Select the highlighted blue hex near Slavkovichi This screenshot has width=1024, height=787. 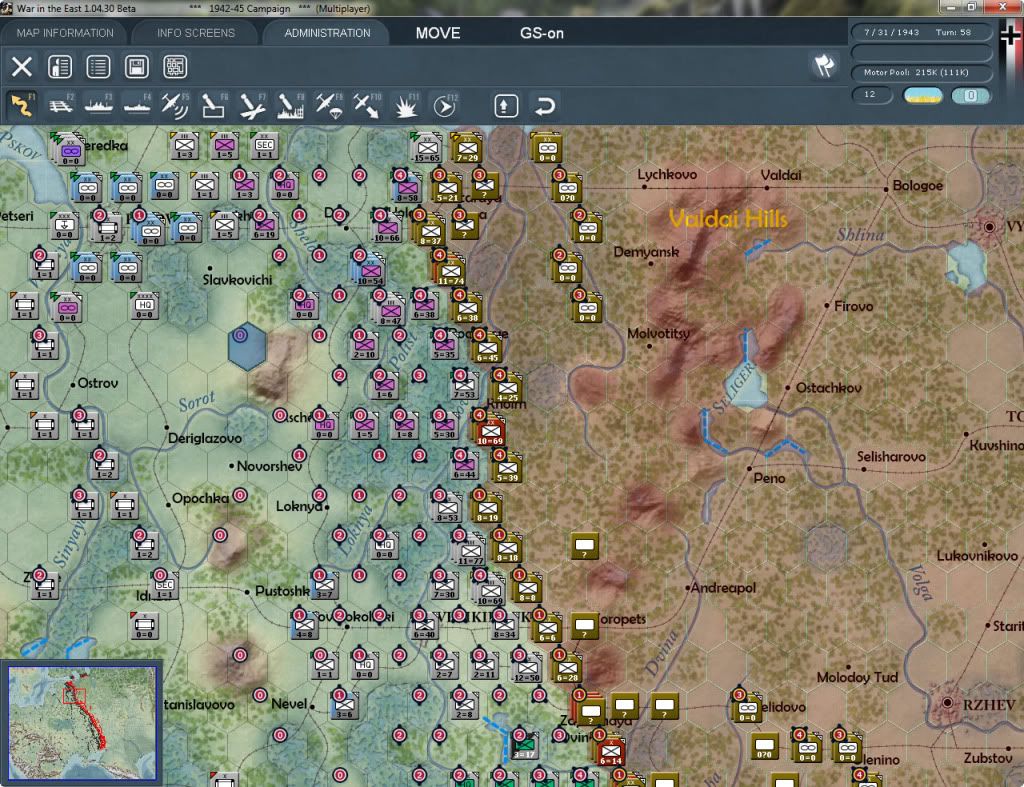point(247,346)
